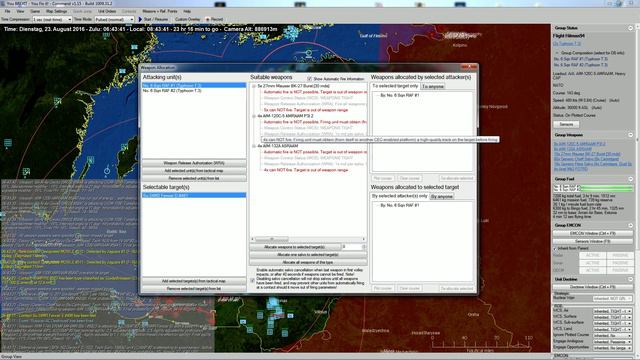Open the WCS Sub-surface doctrine dropdown

coord(612,323)
